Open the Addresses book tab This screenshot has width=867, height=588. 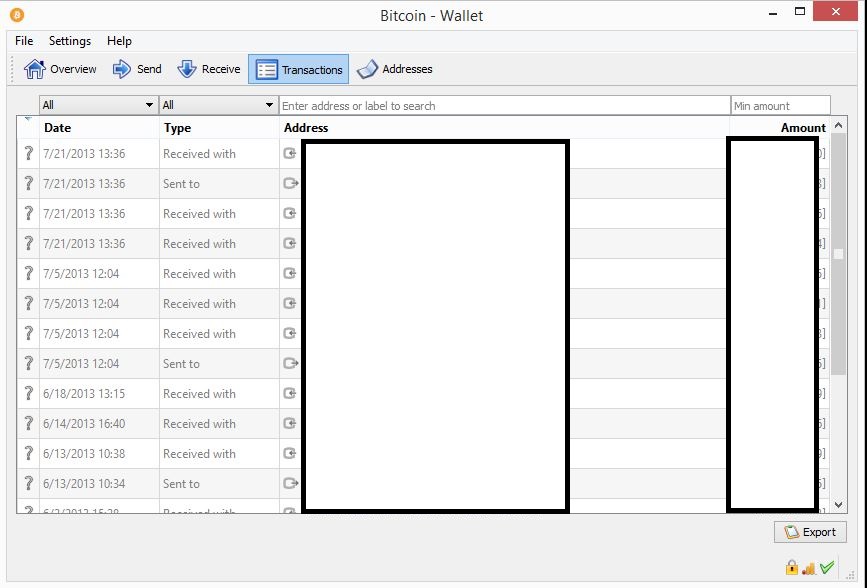(394, 69)
